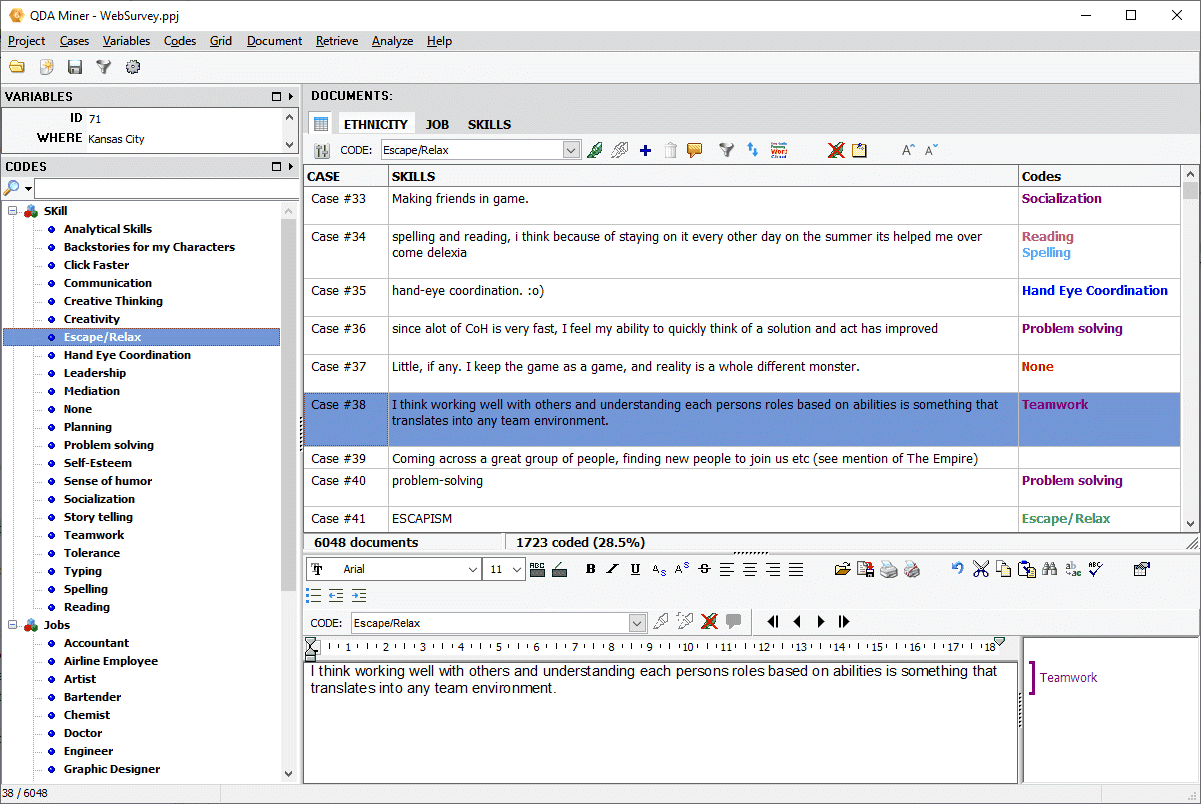Image resolution: width=1201 pixels, height=804 pixels.
Task: Toggle underline text formatting
Action: click(x=635, y=569)
